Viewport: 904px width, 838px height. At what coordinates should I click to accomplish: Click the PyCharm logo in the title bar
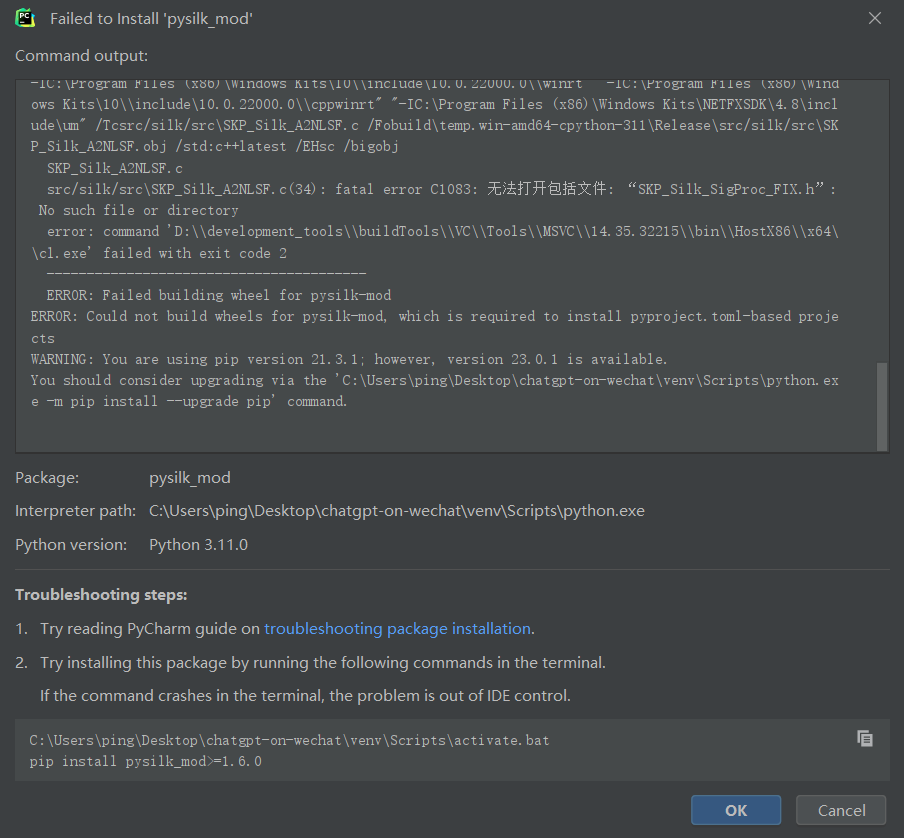23,17
